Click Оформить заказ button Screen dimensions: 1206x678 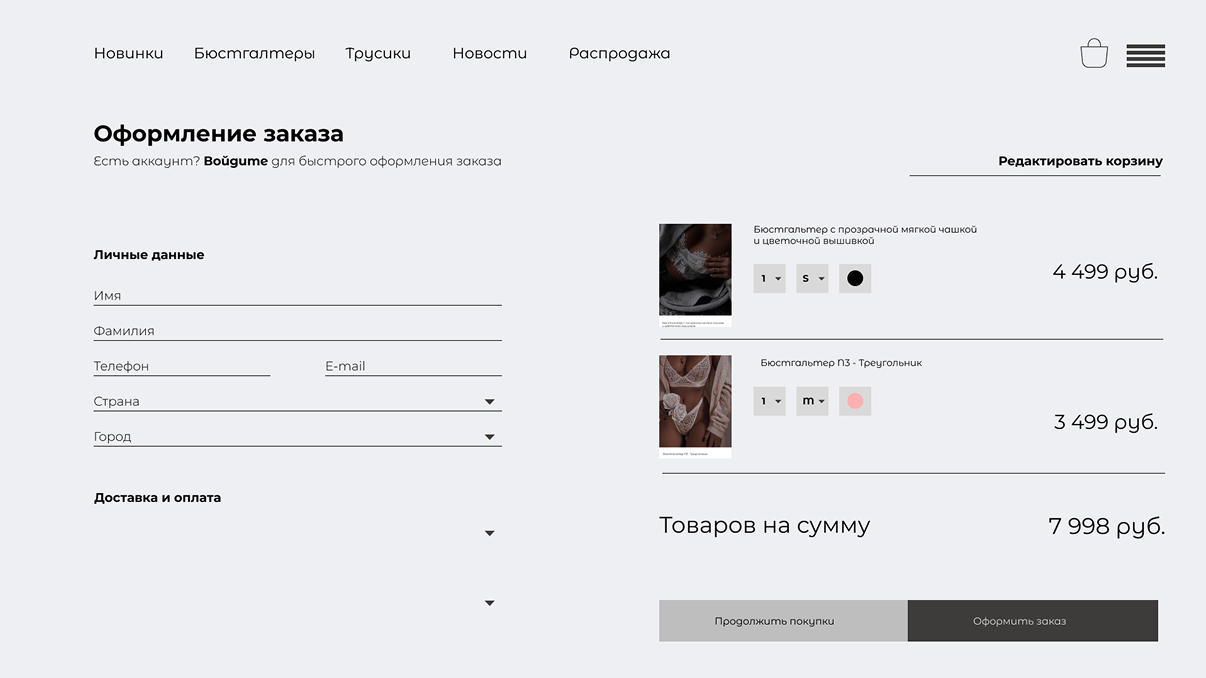point(1033,621)
